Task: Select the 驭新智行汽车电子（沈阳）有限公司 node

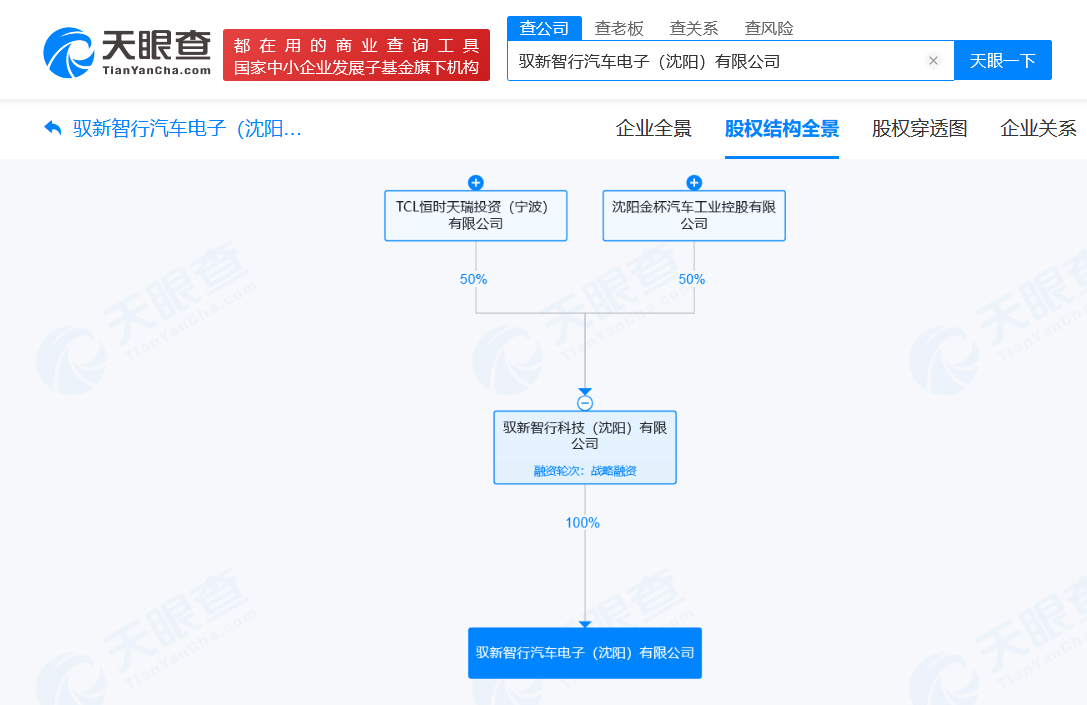Action: coord(584,652)
